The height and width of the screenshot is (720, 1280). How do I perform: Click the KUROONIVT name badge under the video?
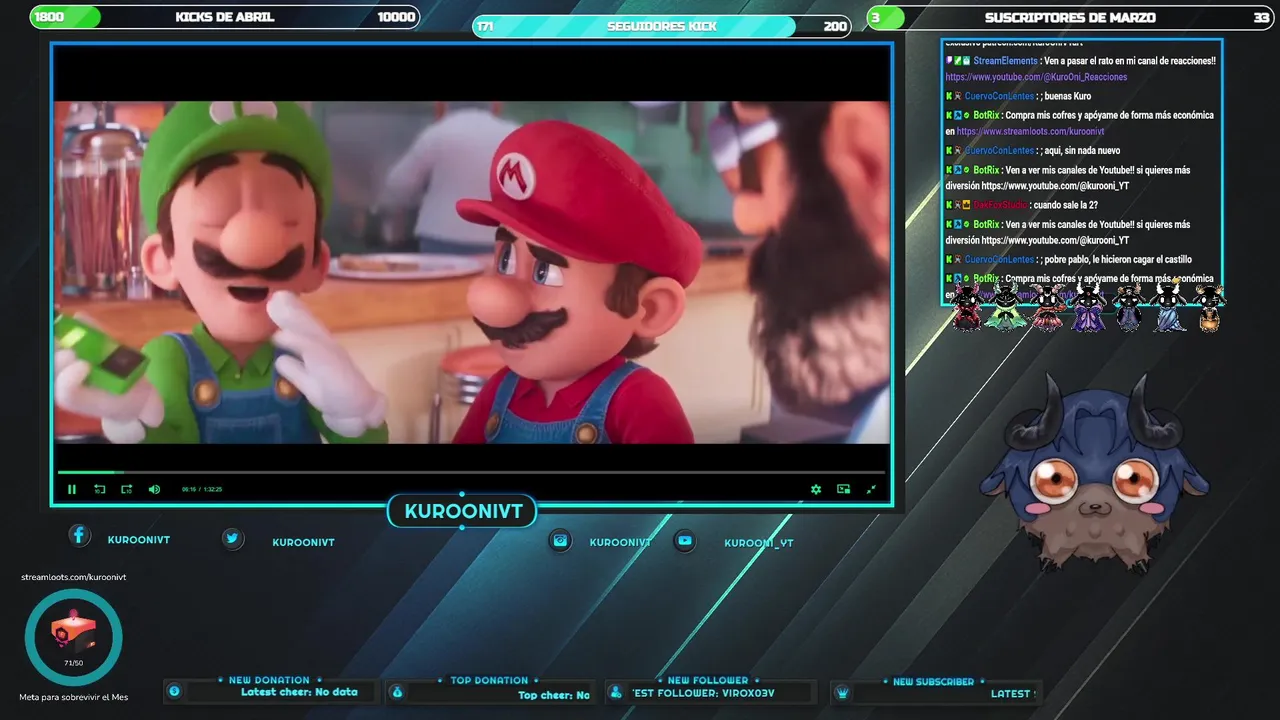click(x=463, y=512)
